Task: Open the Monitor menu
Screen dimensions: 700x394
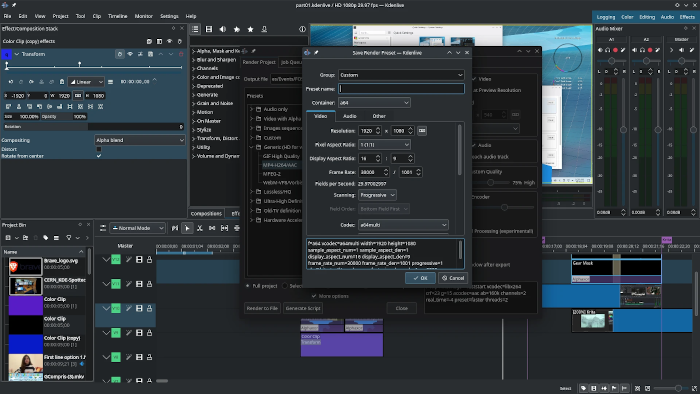Action: (x=143, y=16)
